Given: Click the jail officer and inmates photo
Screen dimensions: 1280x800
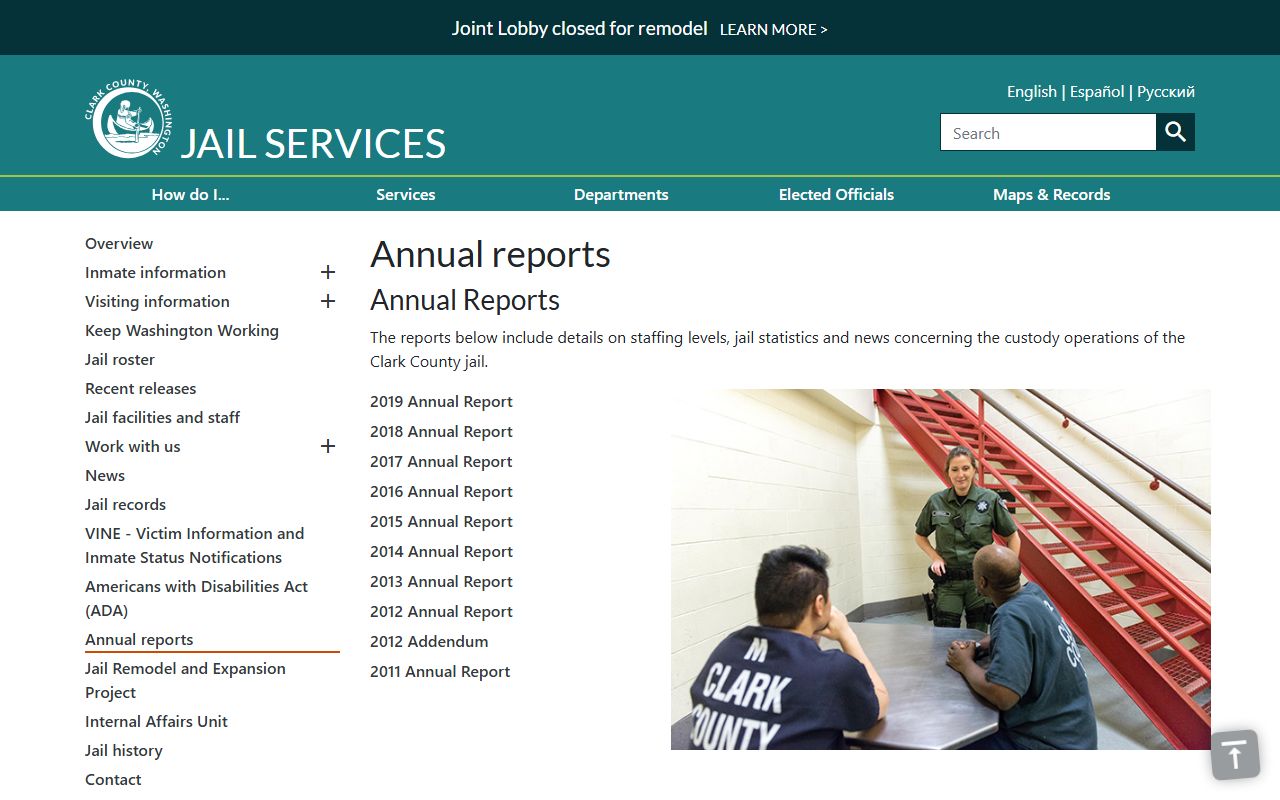Looking at the screenshot, I should click(x=940, y=569).
